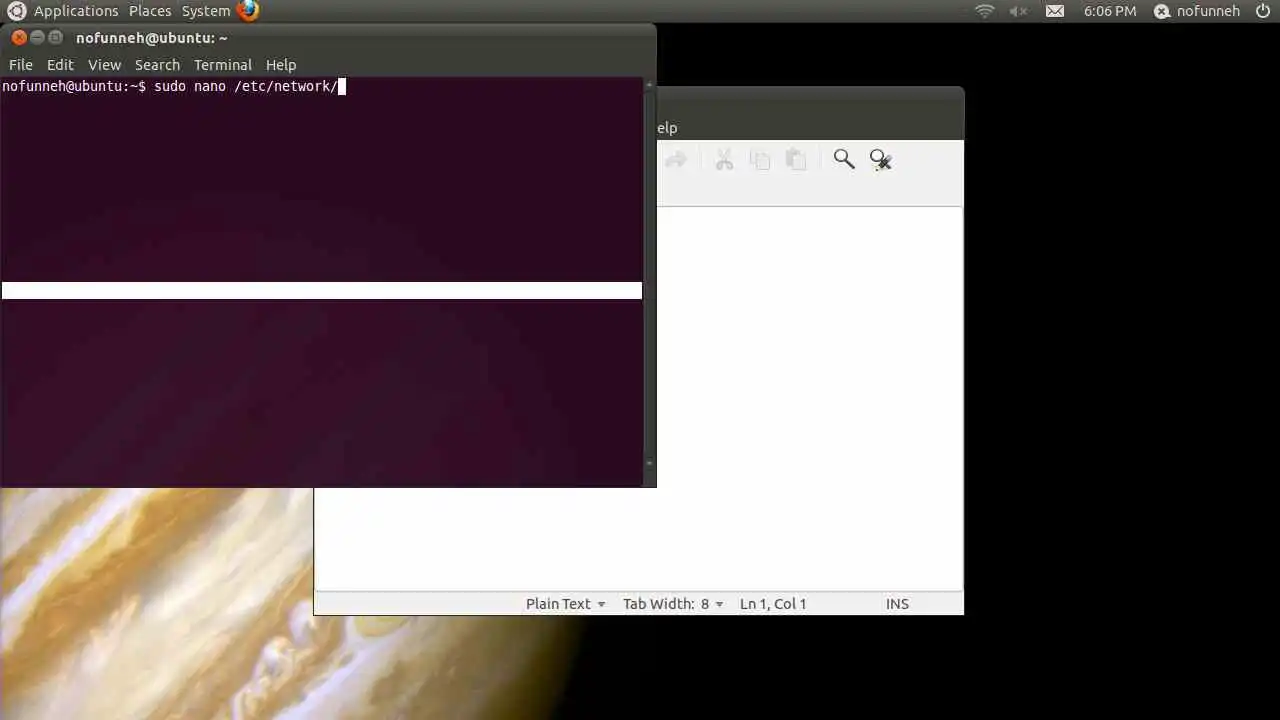Open the mail envelope indicator

click(1055, 11)
